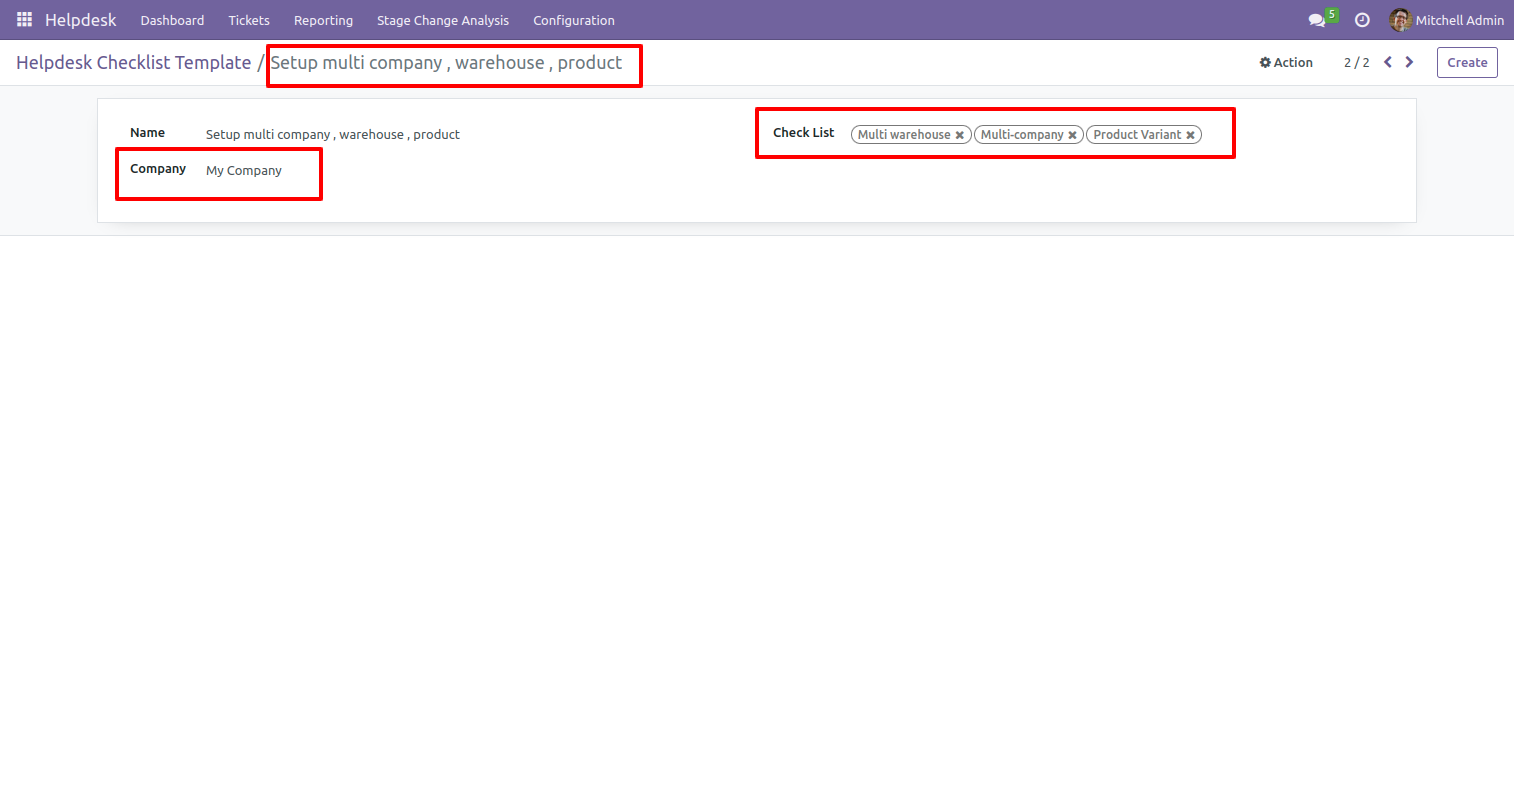
Task: Click the Product Variant tag label
Action: [x=1137, y=135]
